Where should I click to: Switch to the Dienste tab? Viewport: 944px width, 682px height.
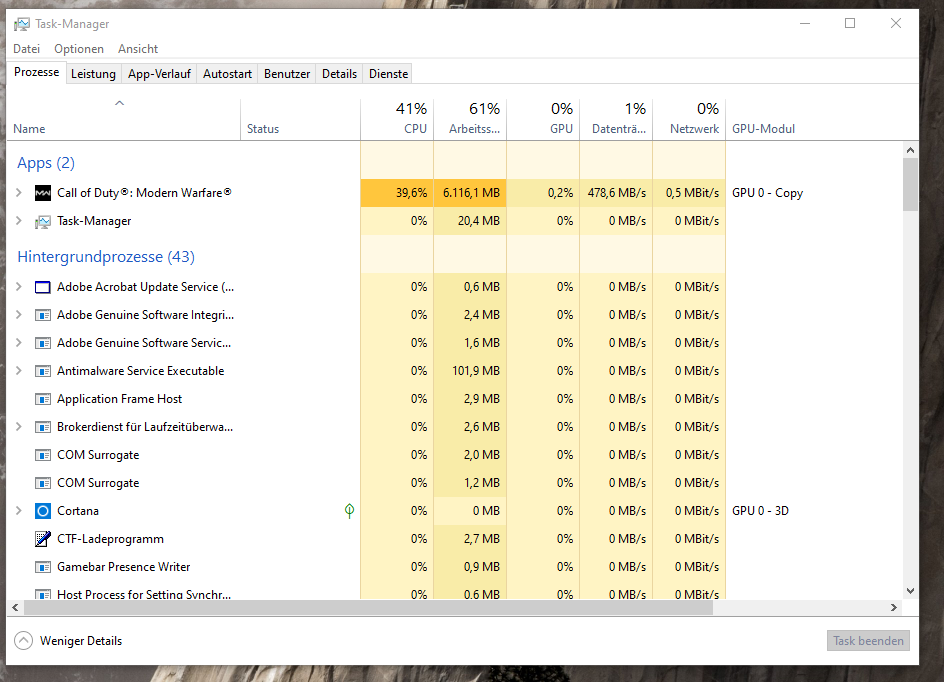click(x=388, y=73)
